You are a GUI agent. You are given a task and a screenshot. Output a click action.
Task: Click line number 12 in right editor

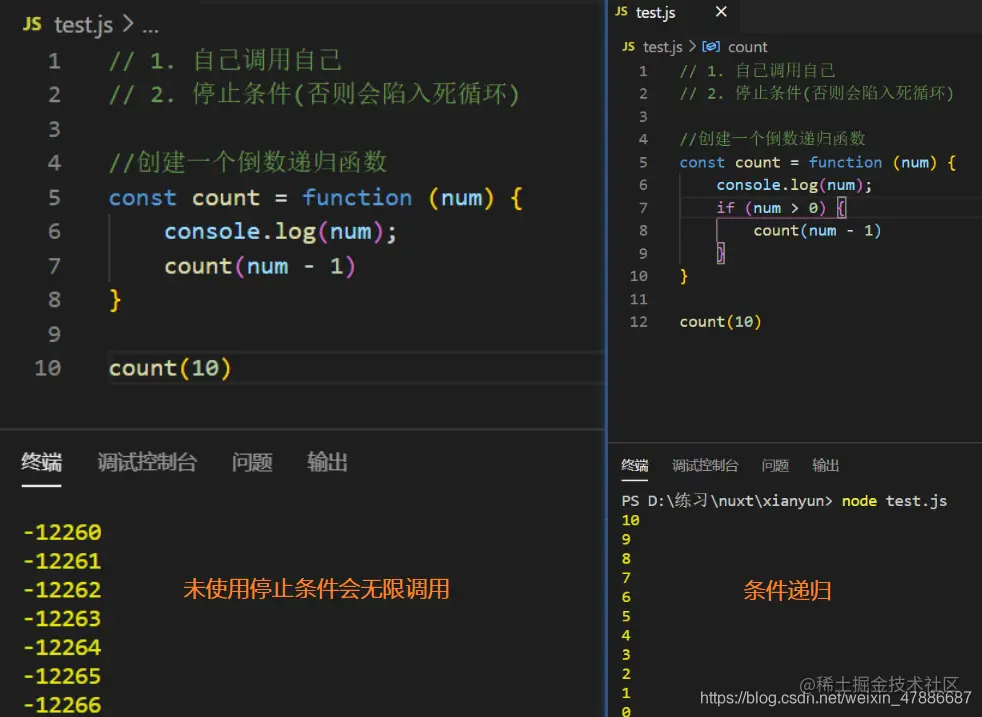click(x=639, y=322)
